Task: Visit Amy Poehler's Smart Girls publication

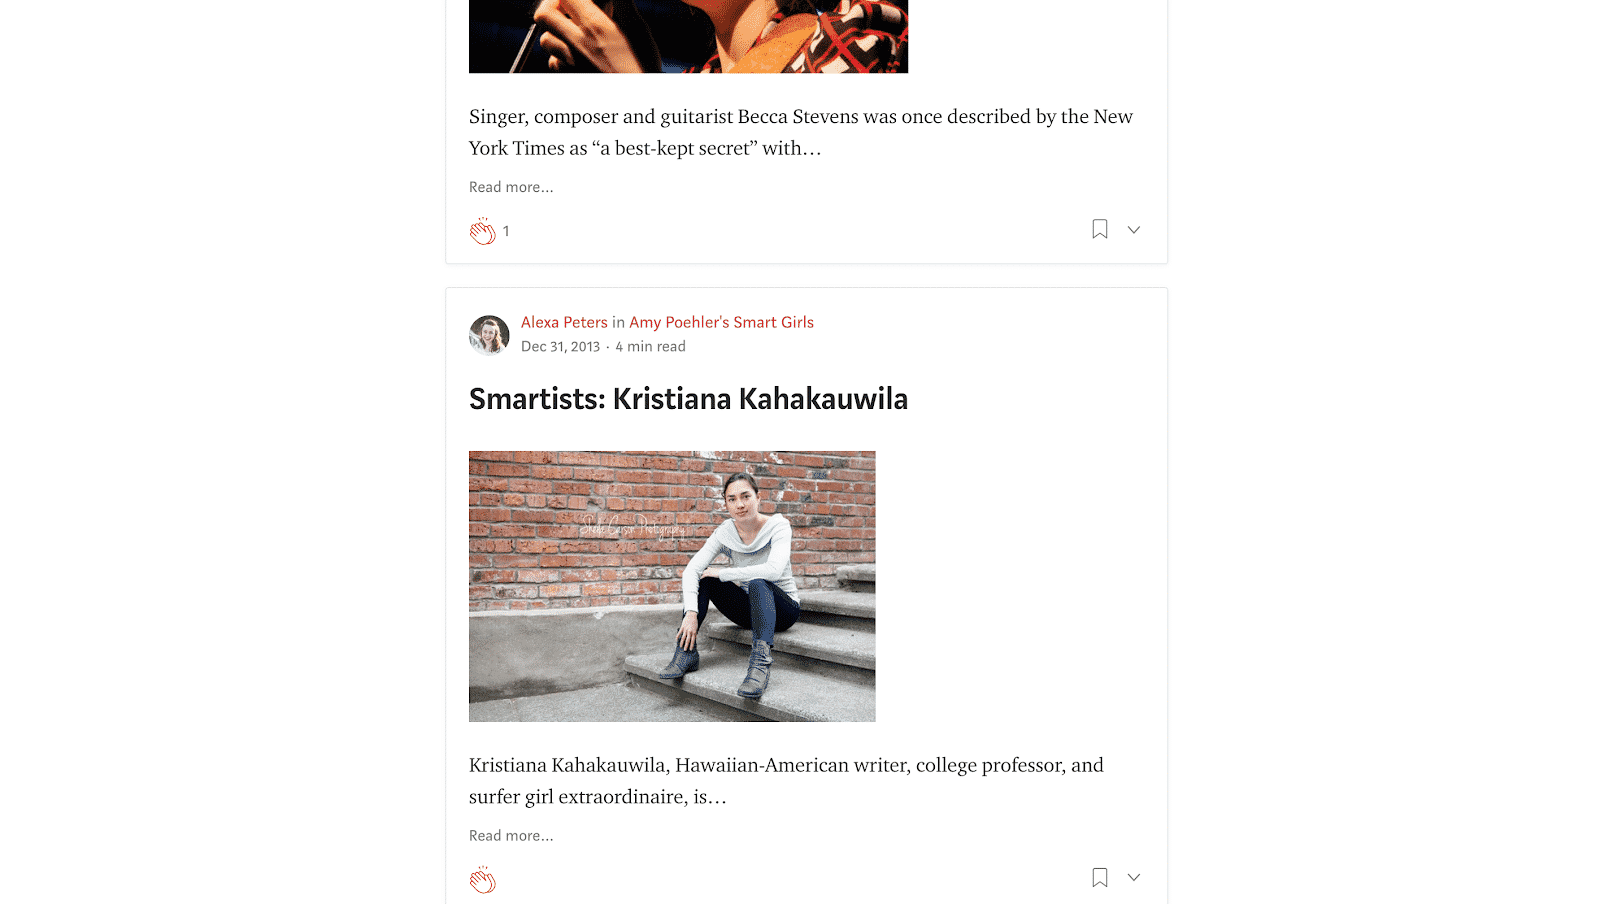Action: tap(721, 322)
